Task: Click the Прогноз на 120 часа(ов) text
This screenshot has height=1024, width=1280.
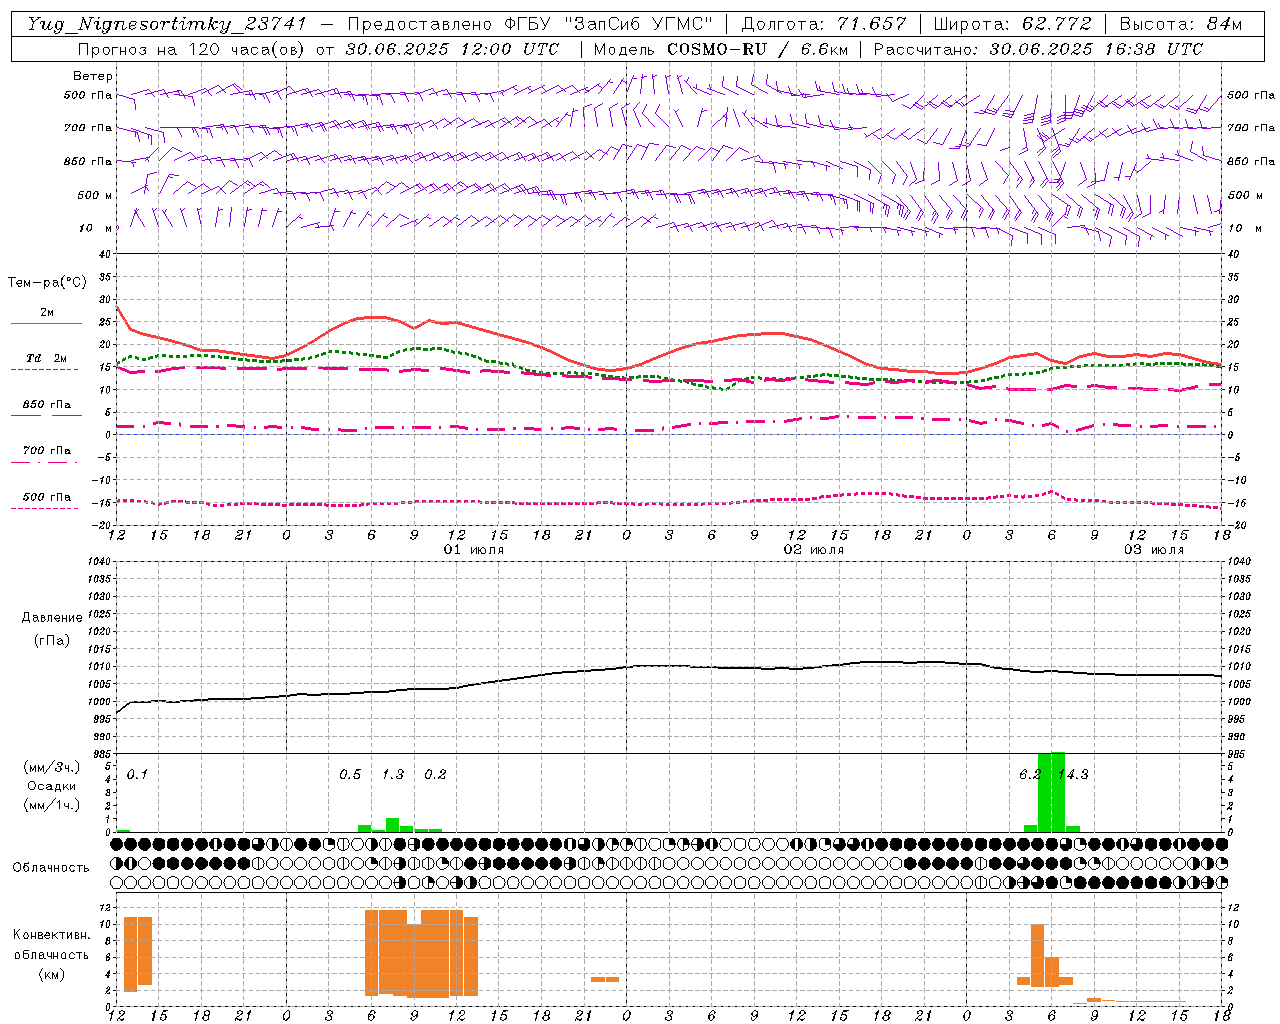Action: click(x=191, y=49)
